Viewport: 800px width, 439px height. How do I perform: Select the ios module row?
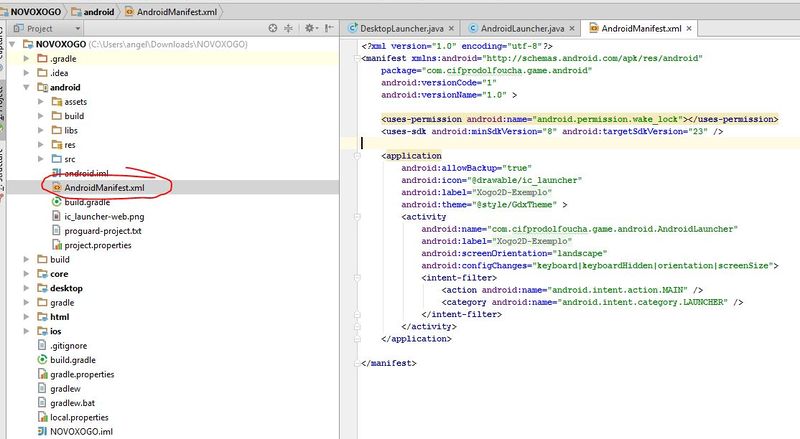172,331
